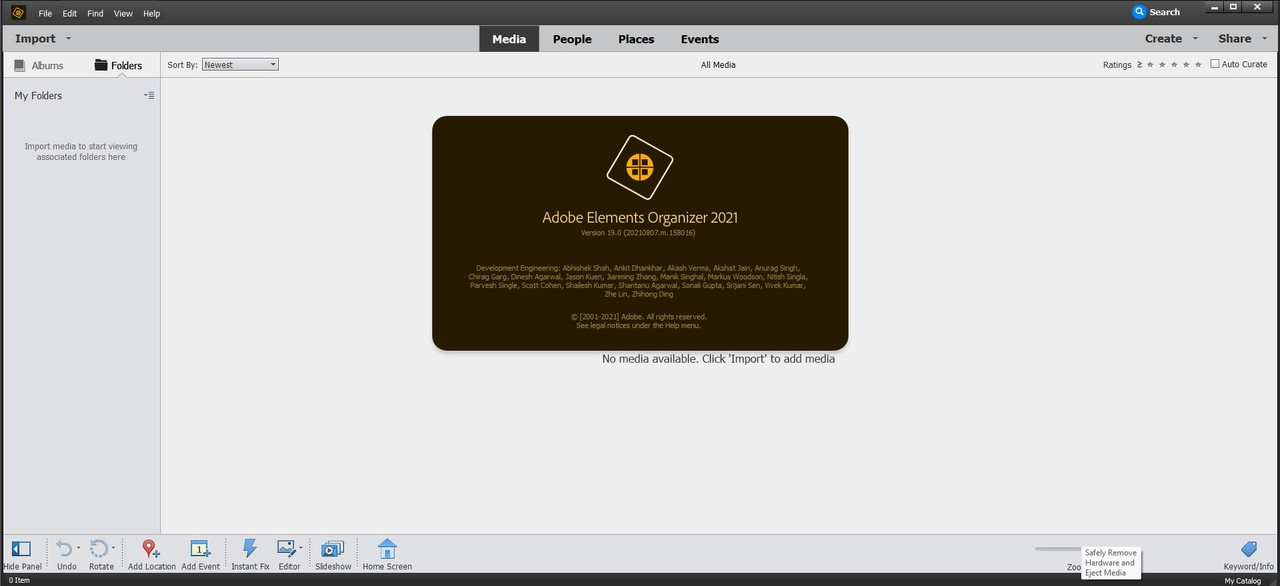Click the 'My Folders' heading
This screenshot has height=586, width=1280.
pyautogui.click(x=38, y=96)
